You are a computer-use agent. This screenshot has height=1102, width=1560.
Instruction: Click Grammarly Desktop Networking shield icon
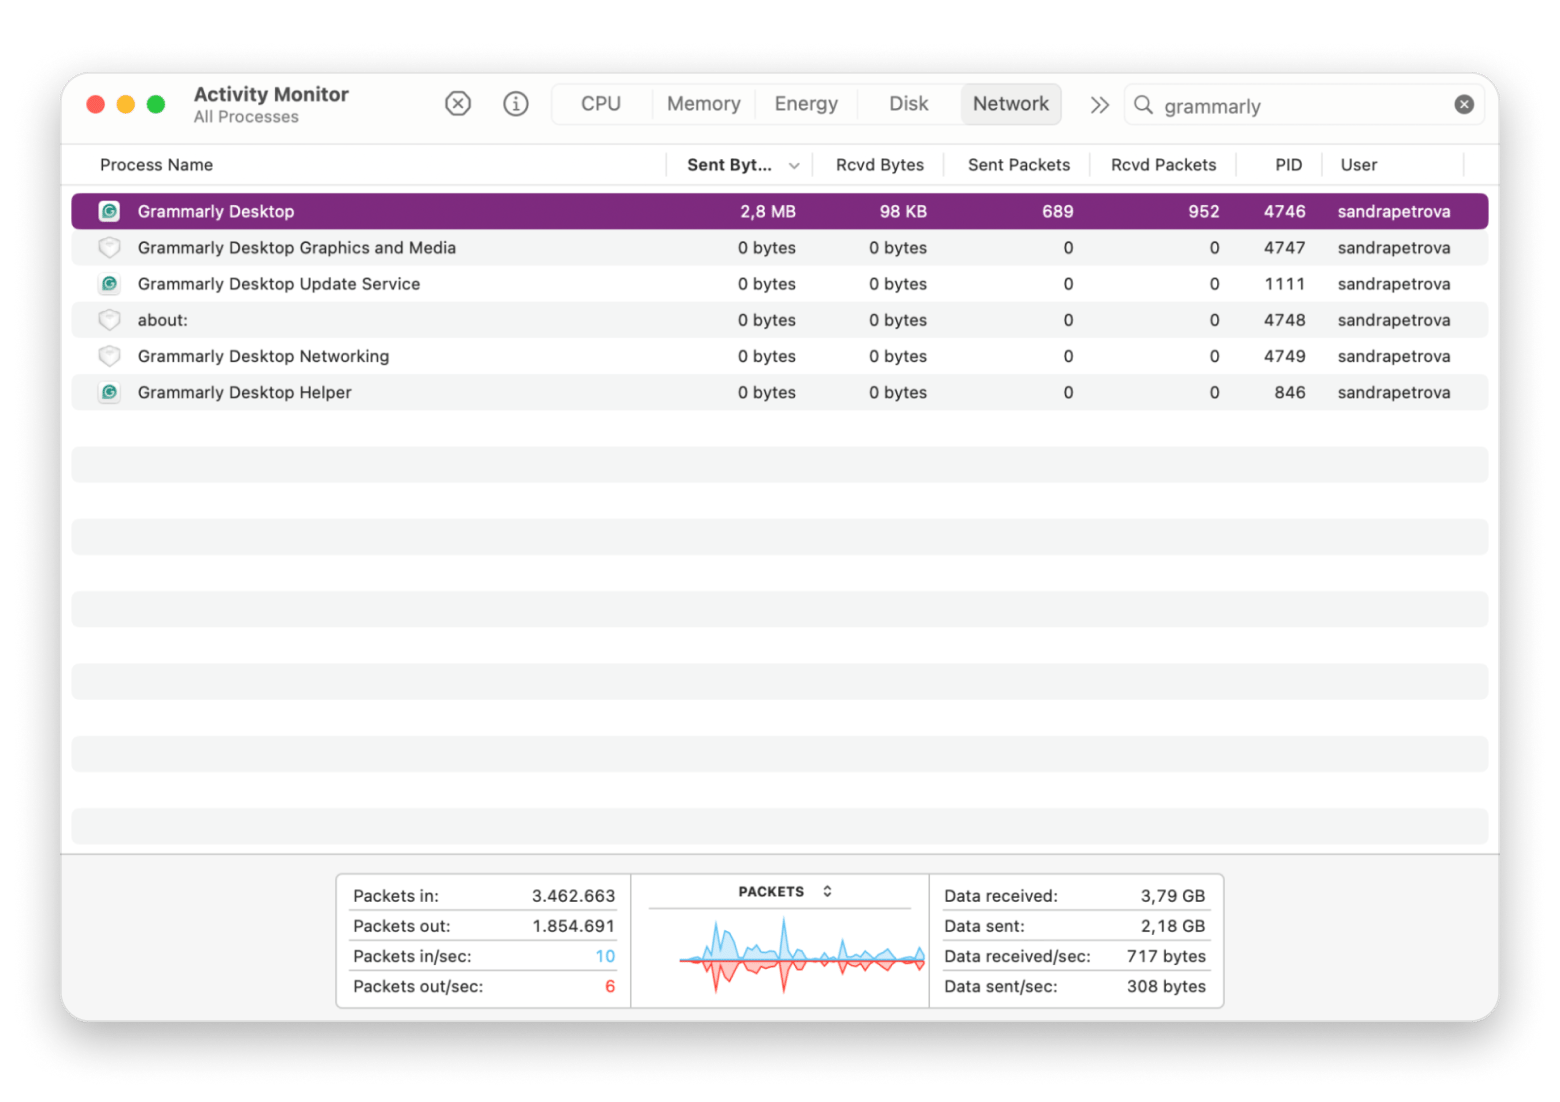[x=109, y=356]
